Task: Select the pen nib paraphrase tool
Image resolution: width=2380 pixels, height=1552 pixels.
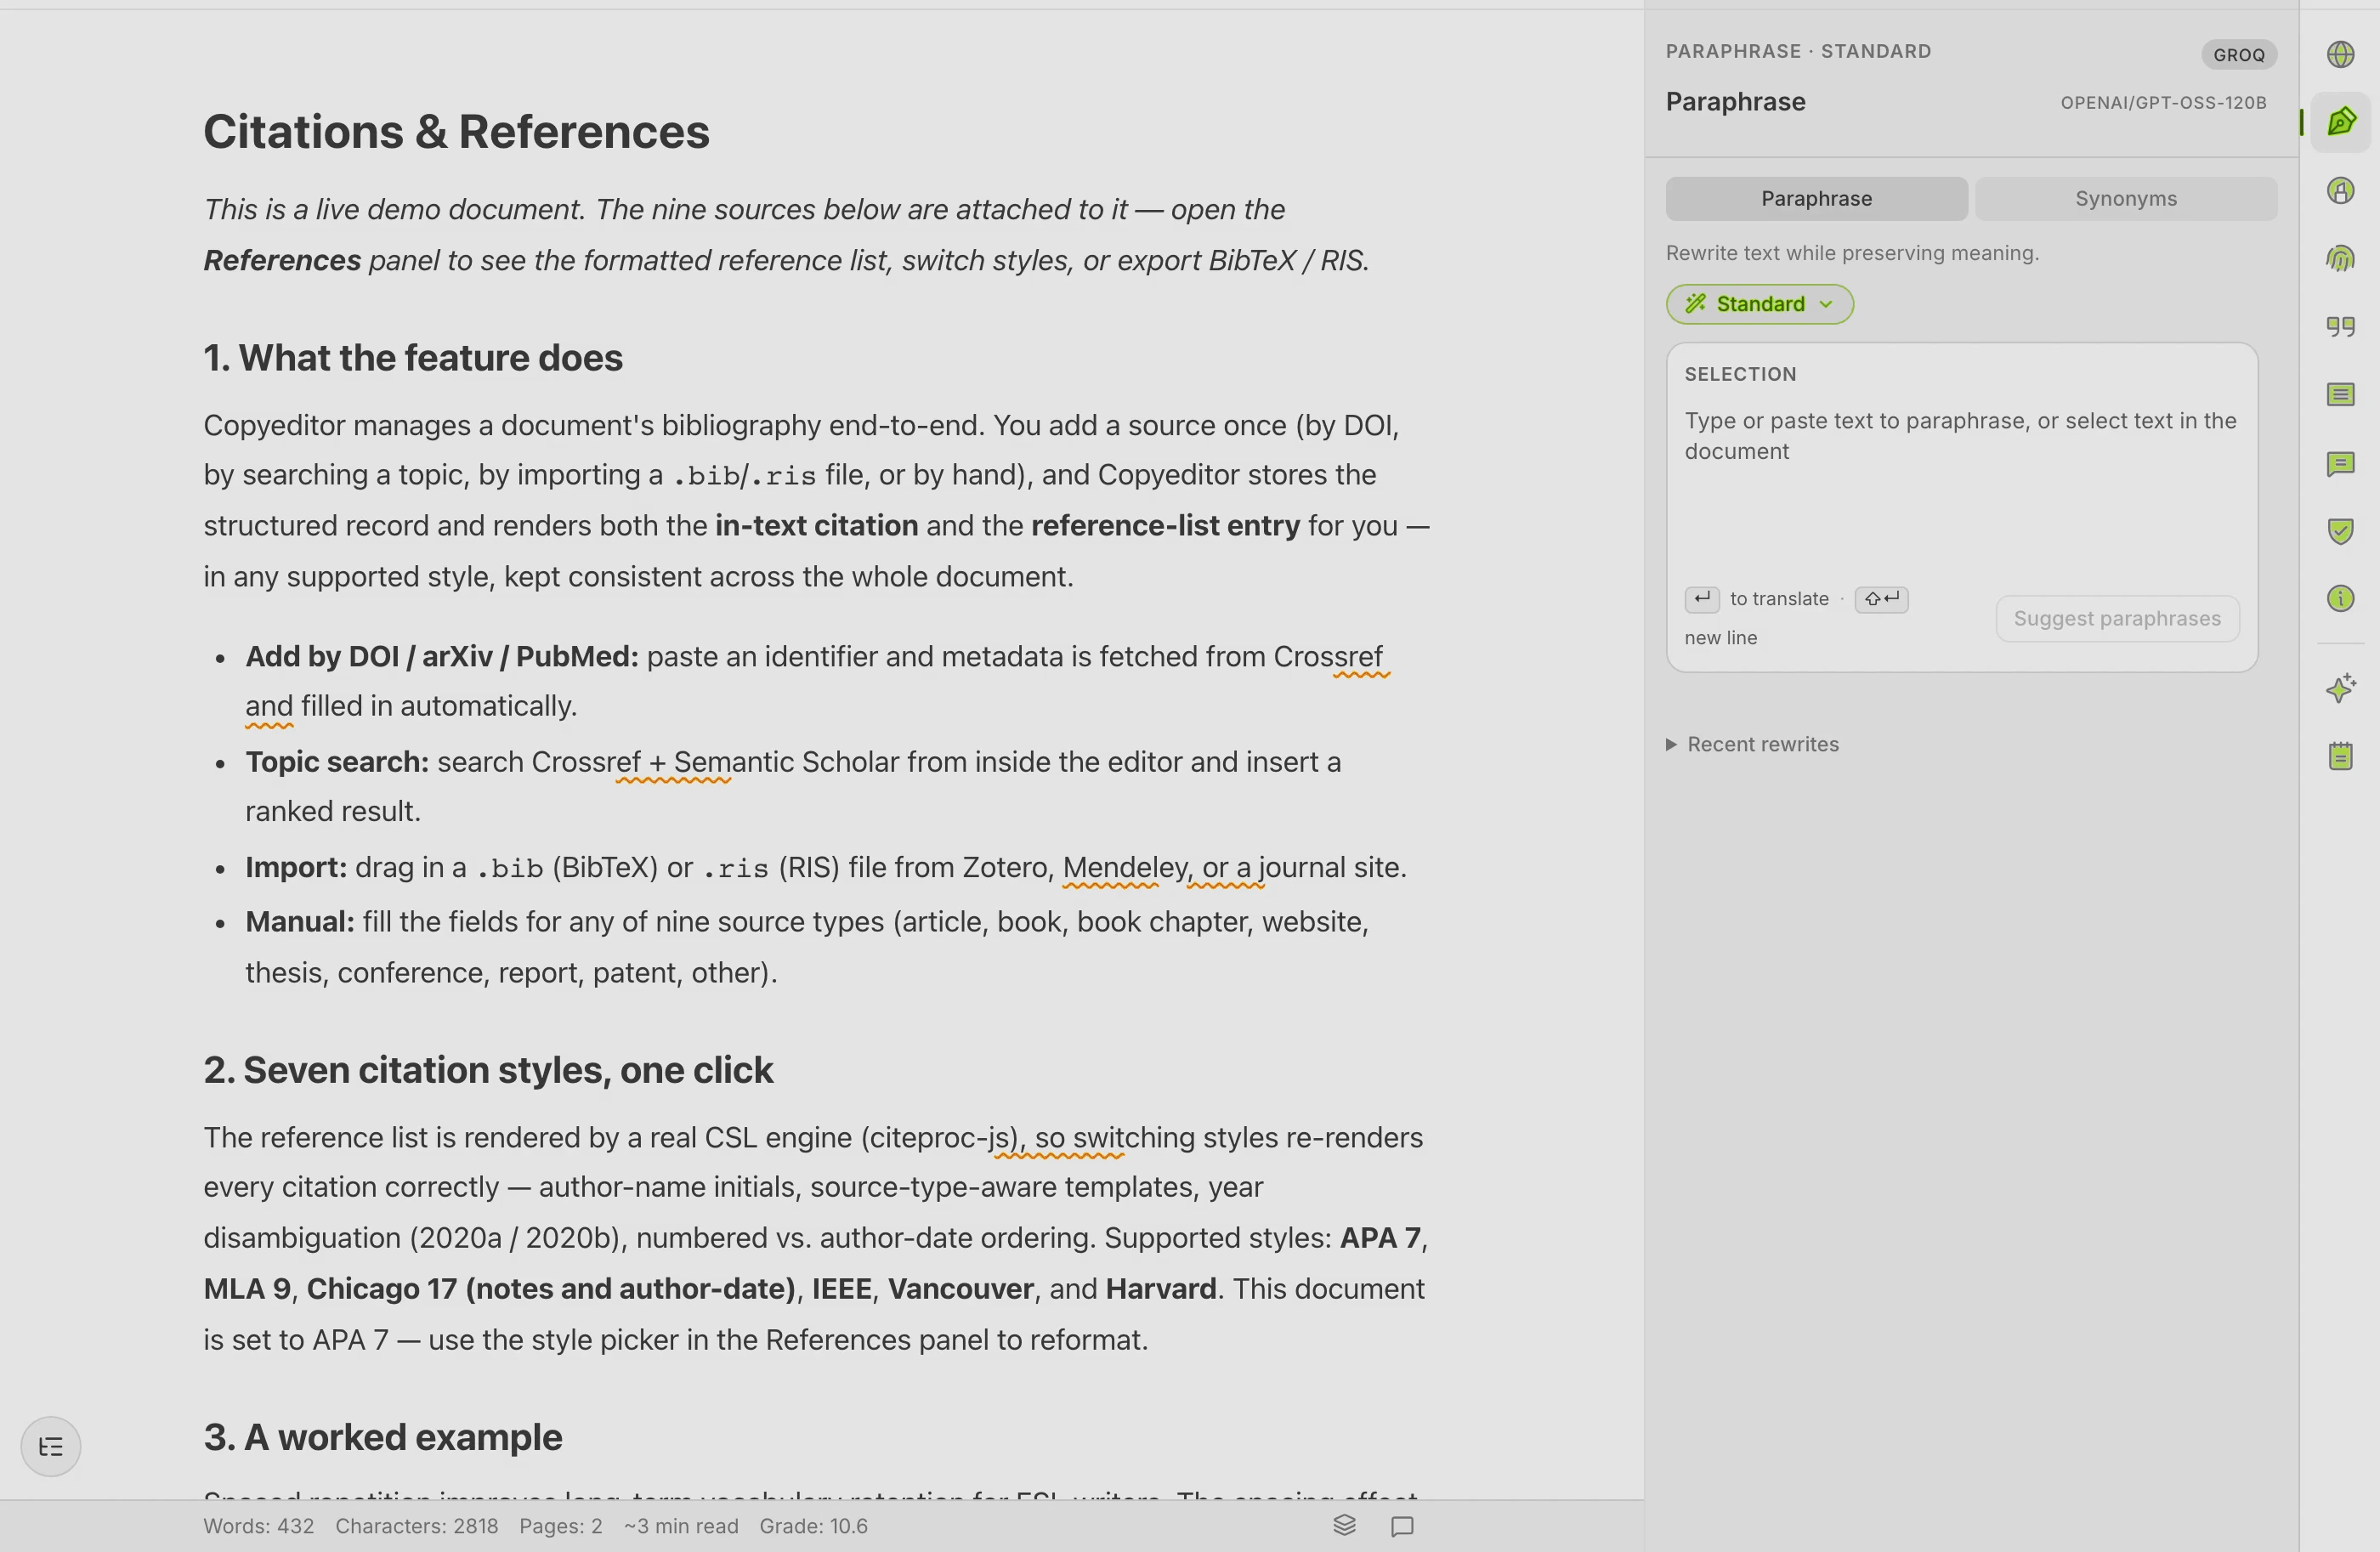Action: click(x=2340, y=122)
